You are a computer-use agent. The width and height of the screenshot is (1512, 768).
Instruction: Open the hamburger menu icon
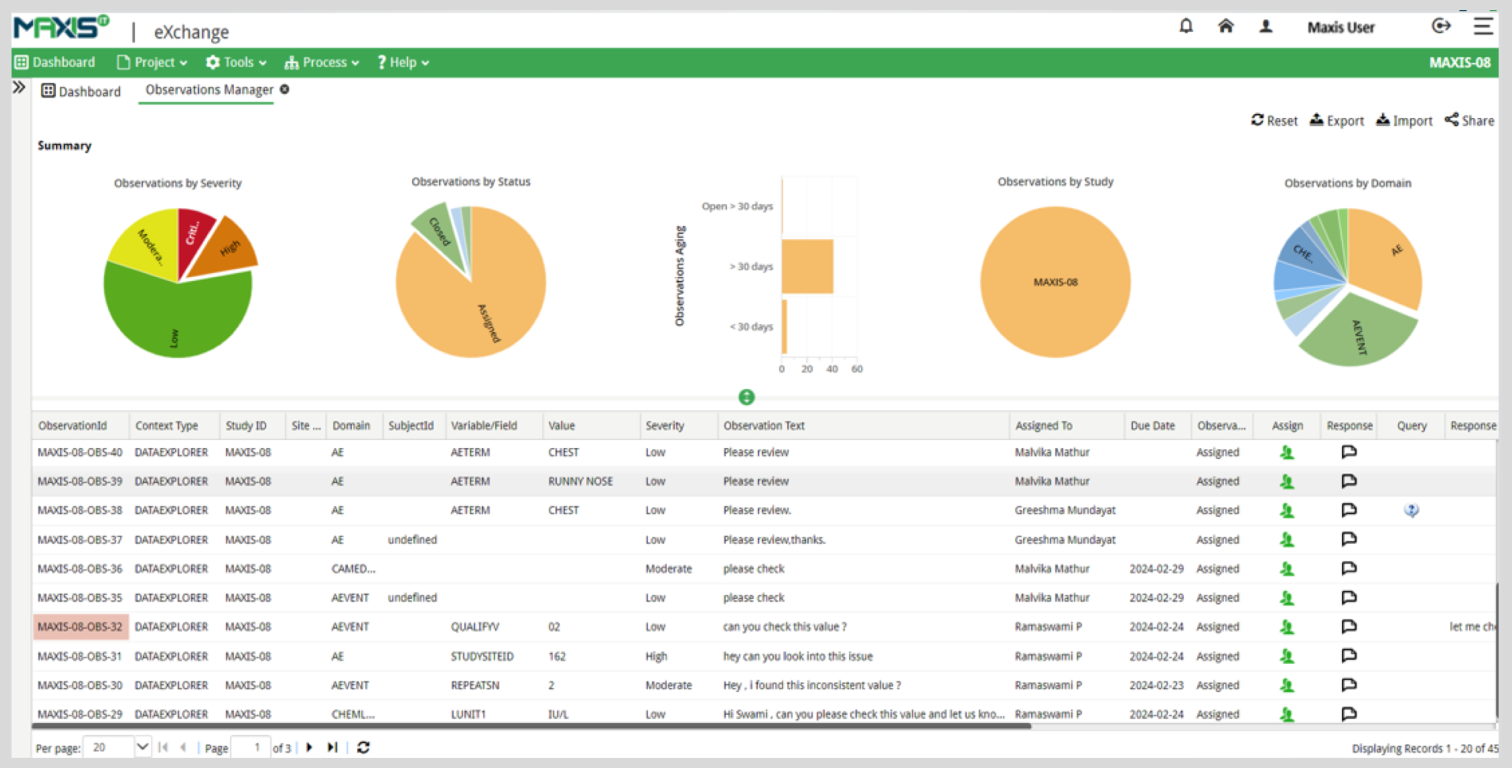tap(1482, 26)
